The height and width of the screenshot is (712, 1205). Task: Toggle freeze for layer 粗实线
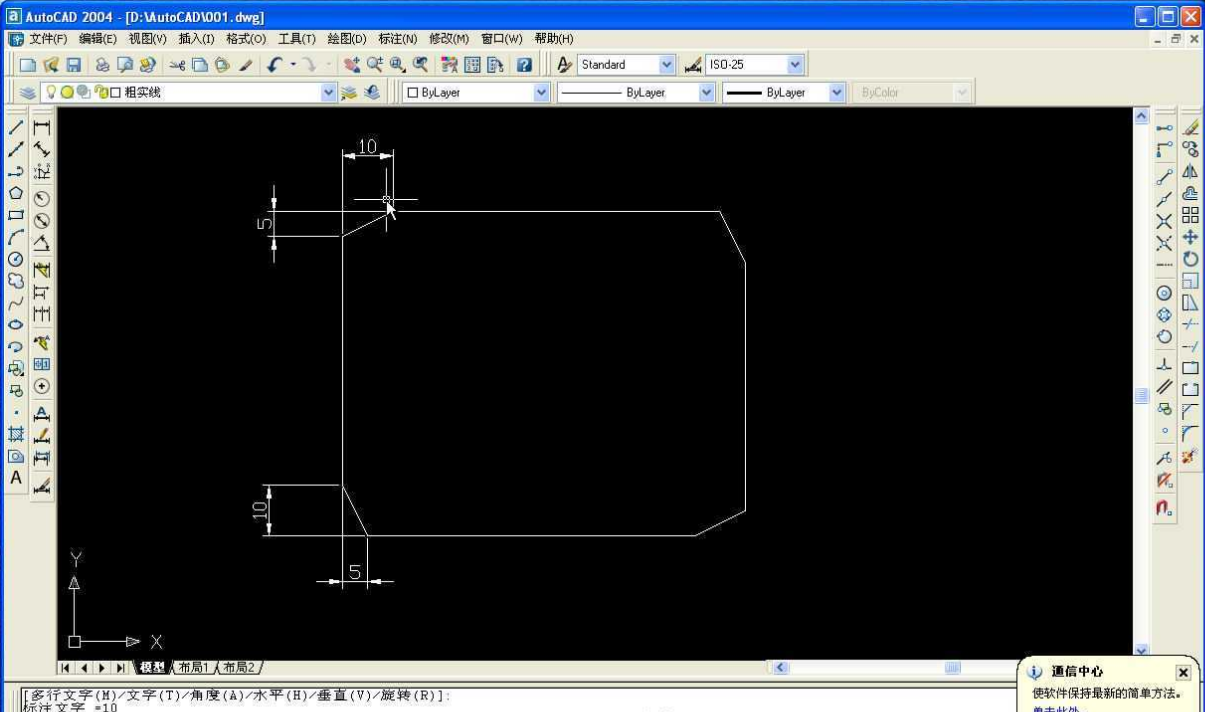click(68, 92)
